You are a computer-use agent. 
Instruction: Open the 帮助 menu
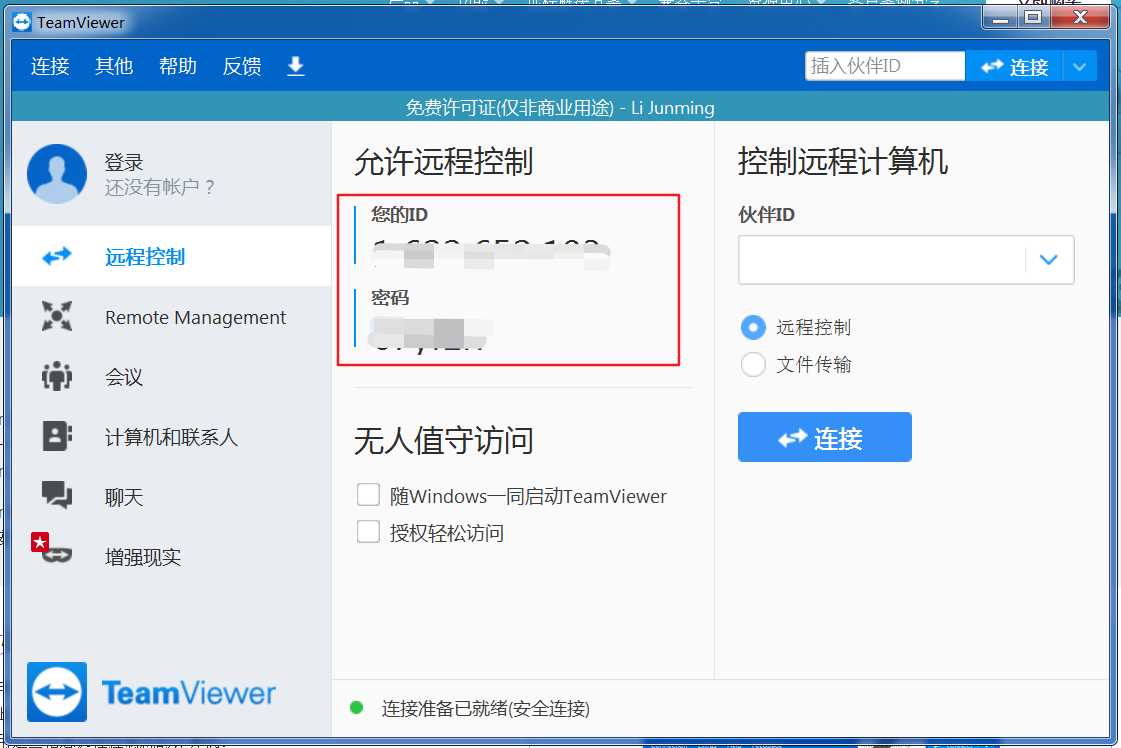point(178,67)
